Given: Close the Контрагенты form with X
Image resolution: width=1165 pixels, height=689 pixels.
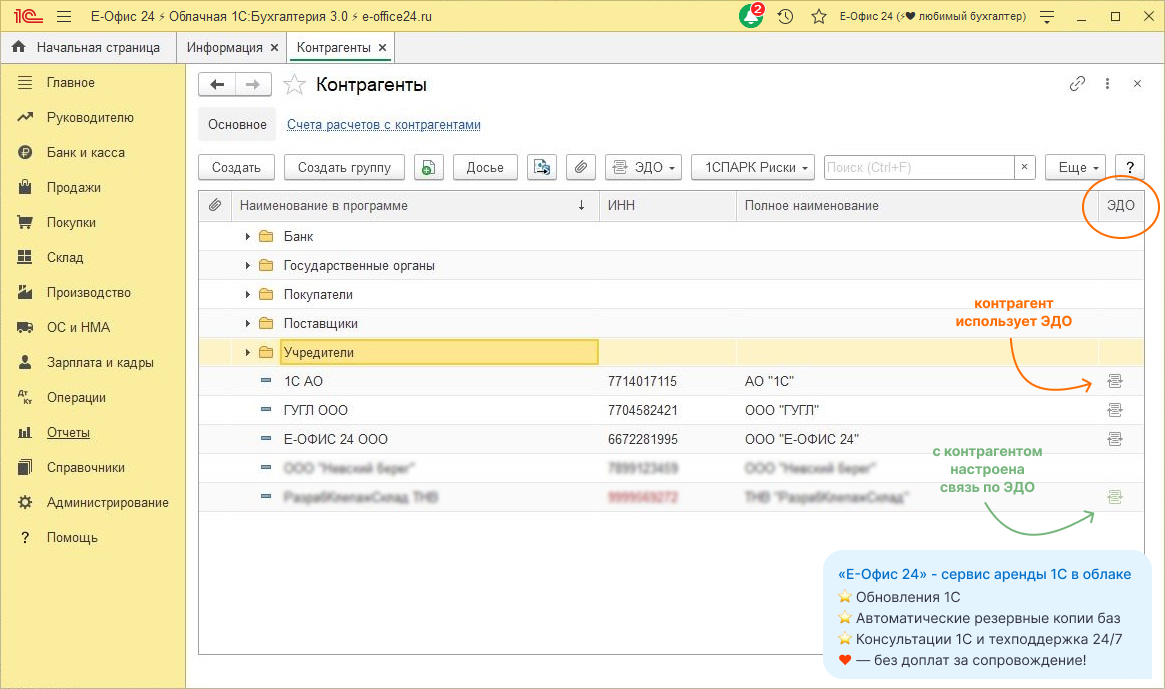Looking at the screenshot, I should coord(1138,84).
